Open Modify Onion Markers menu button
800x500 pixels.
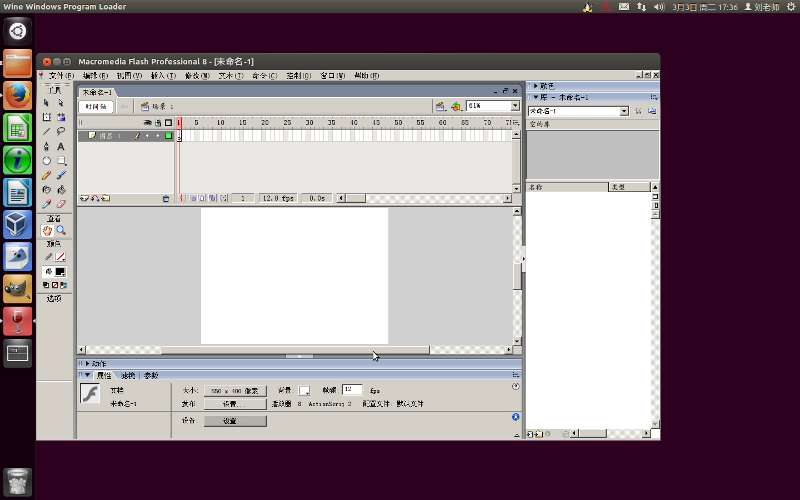[x=223, y=198]
